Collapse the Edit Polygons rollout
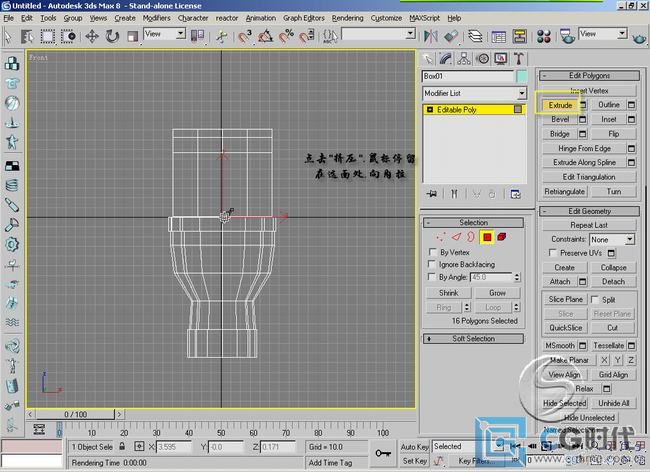 (589, 75)
